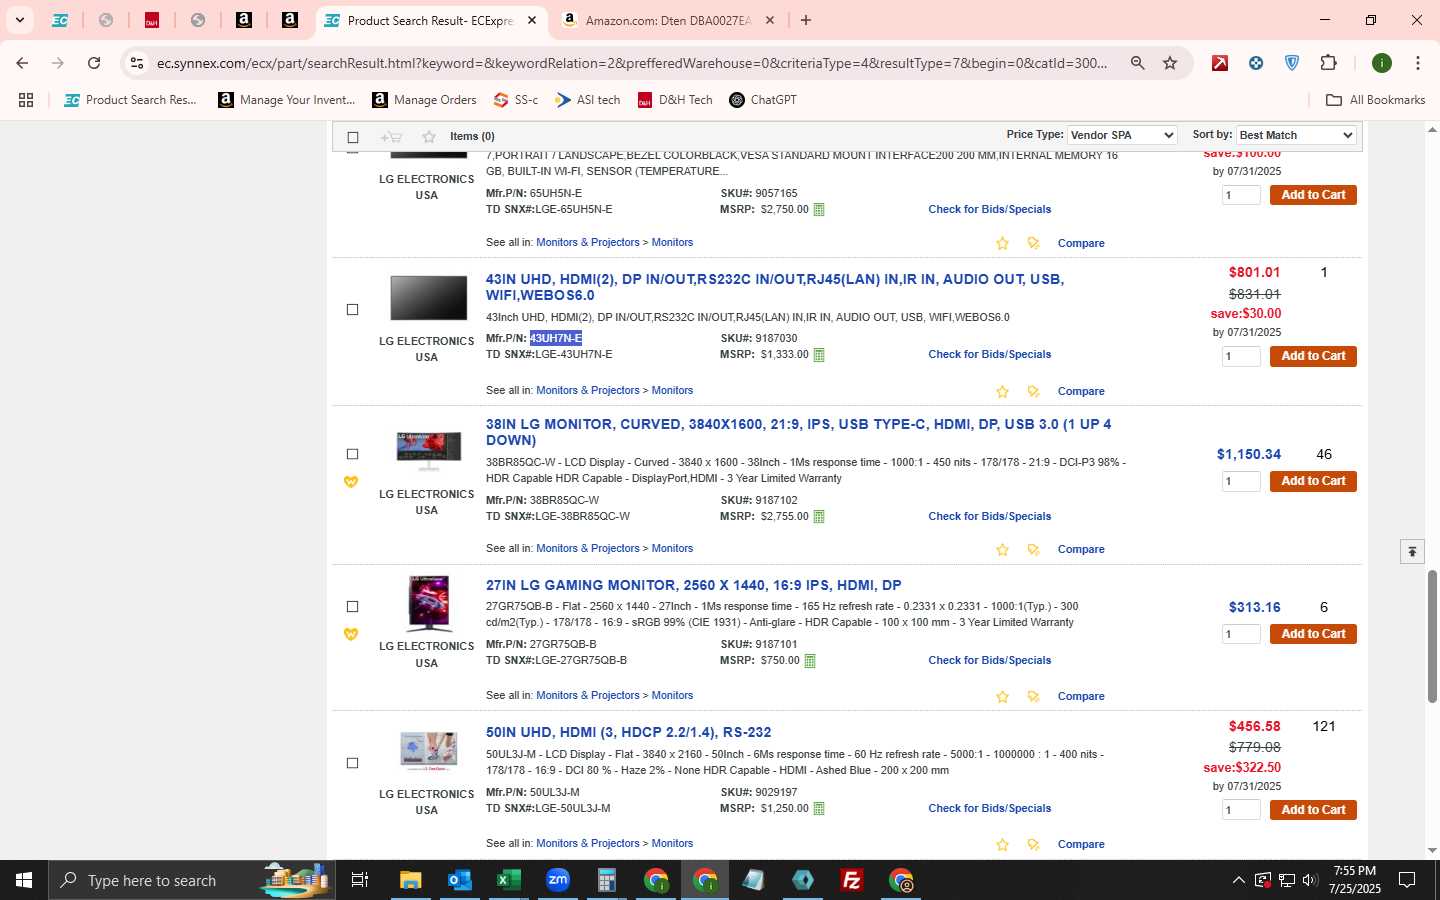Open the ASI tech bookmark
The image size is (1440, 900).
coord(588,100)
